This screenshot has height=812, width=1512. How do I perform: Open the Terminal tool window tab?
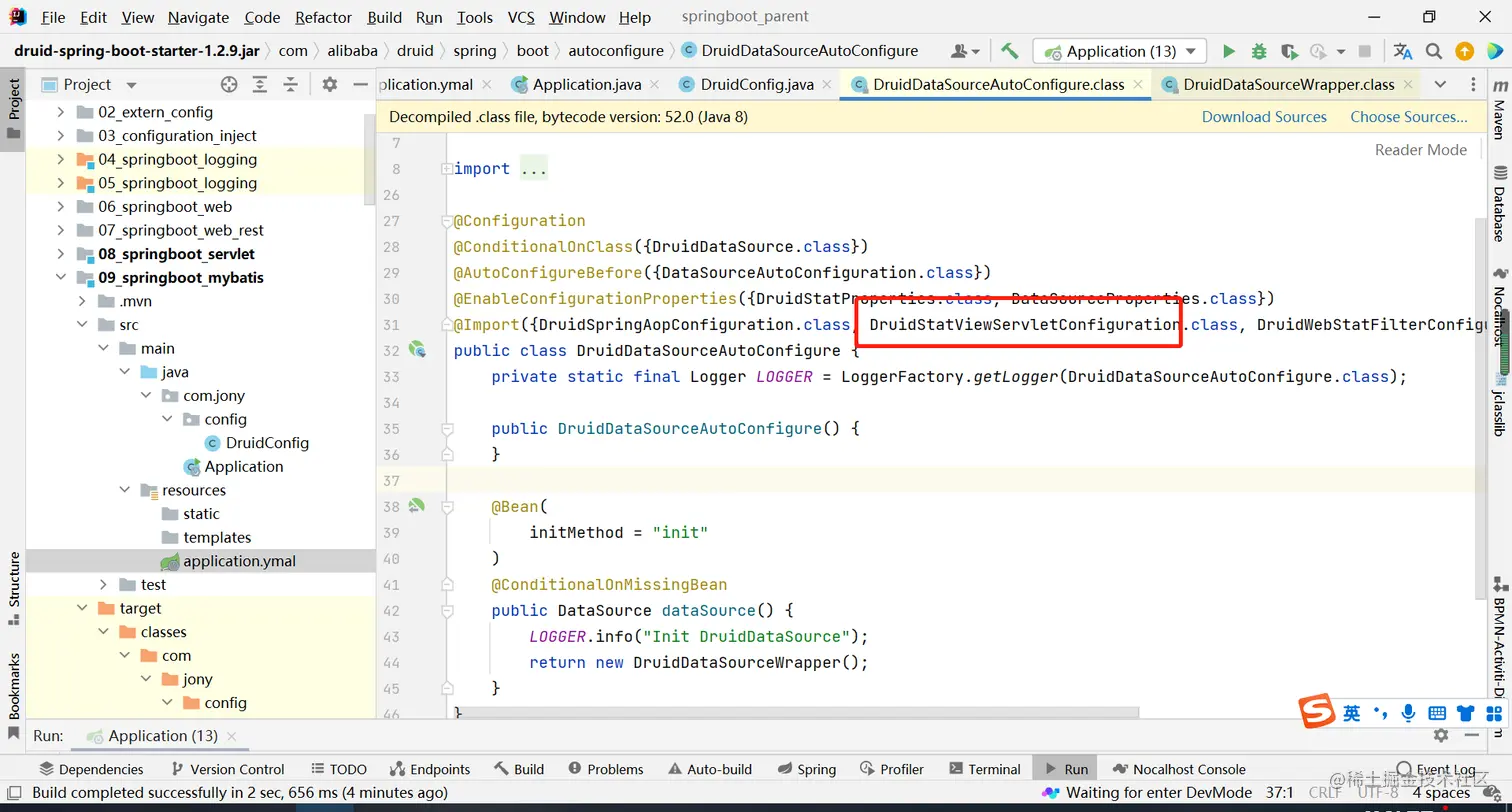tap(983, 769)
